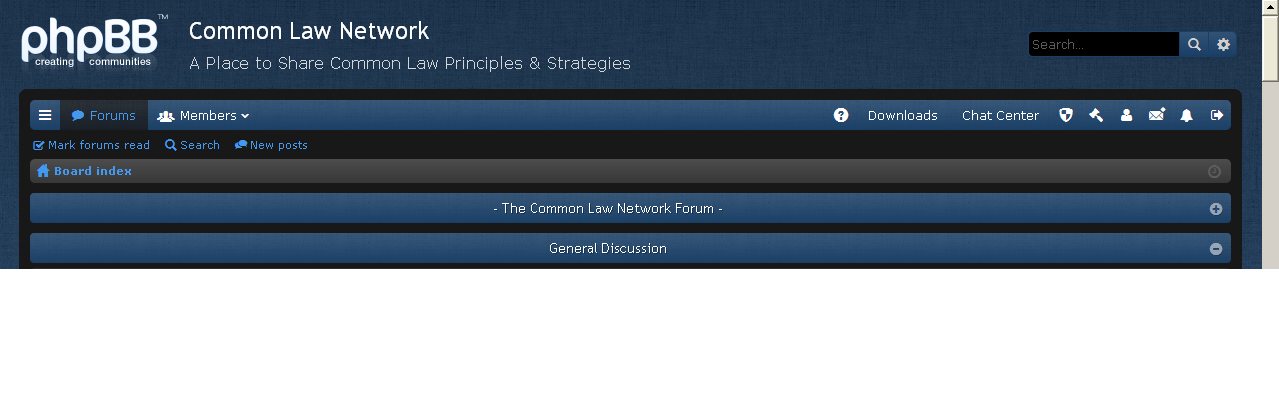Click Mark forums read link
Image resolution: width=1279 pixels, height=400 pixels.
(92, 145)
